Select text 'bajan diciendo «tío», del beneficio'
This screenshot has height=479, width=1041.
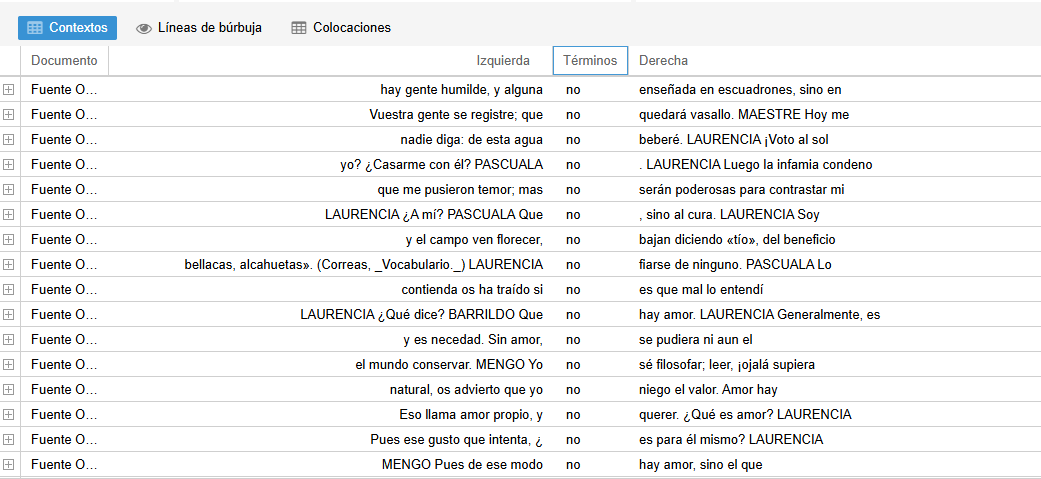(x=737, y=240)
